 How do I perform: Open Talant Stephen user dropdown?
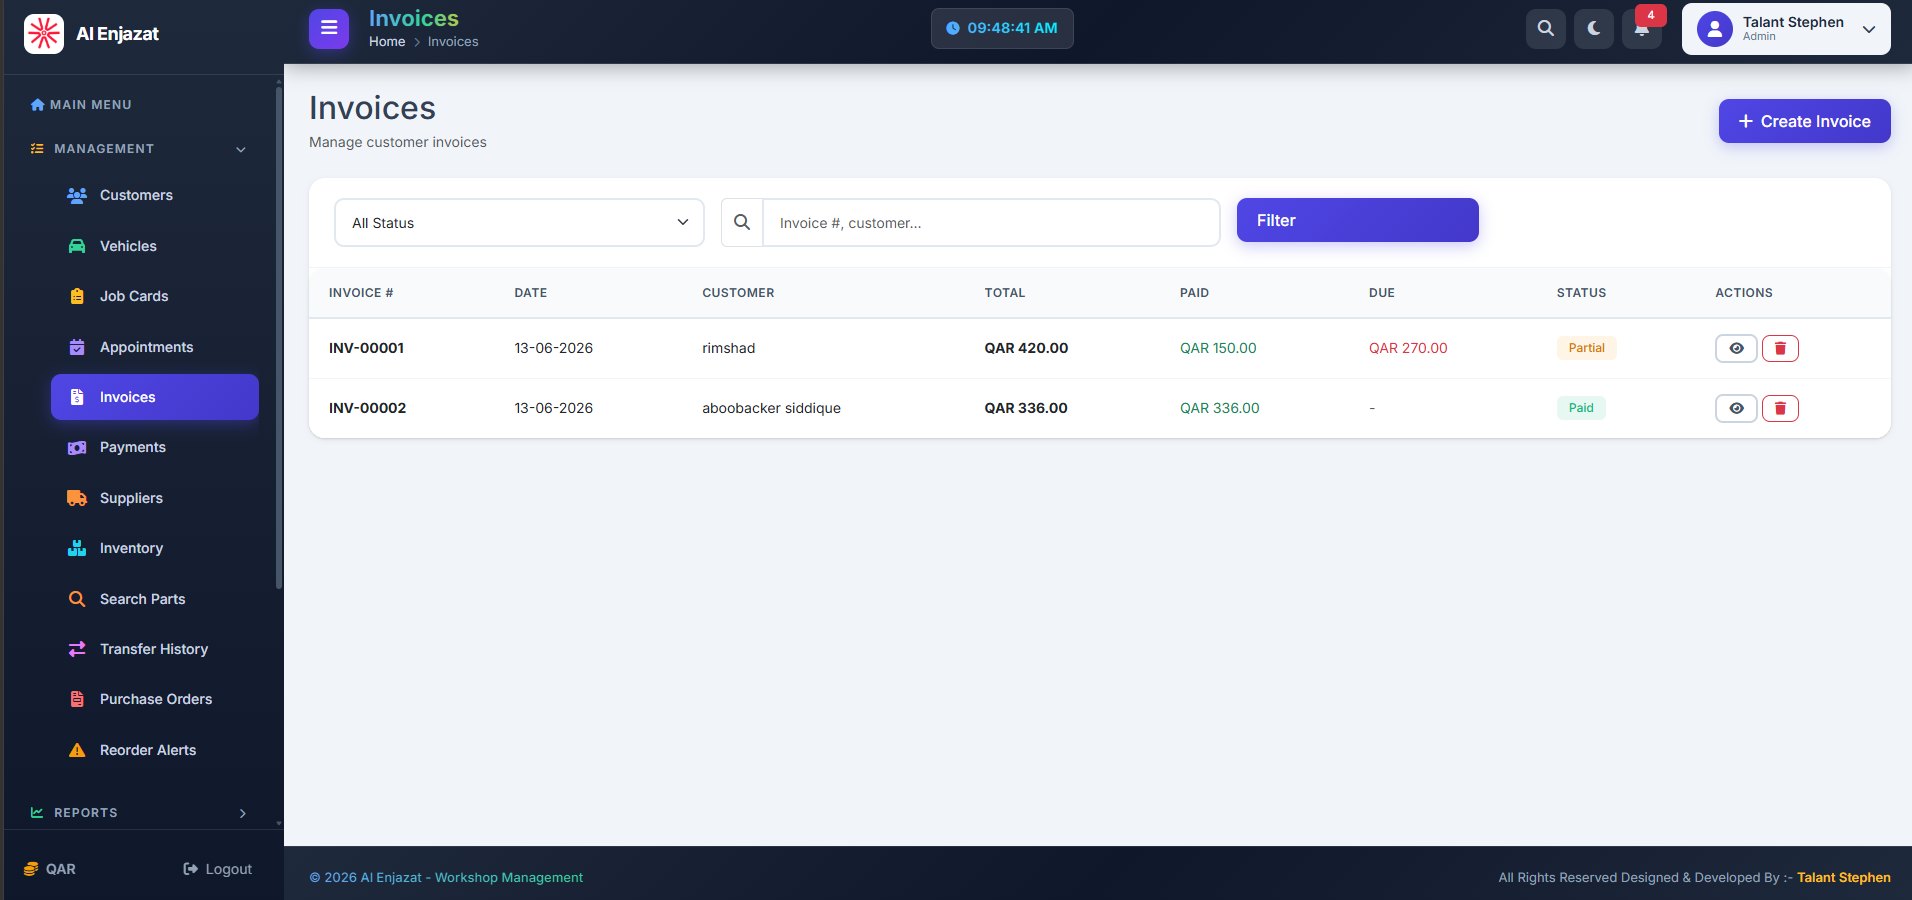(1786, 29)
